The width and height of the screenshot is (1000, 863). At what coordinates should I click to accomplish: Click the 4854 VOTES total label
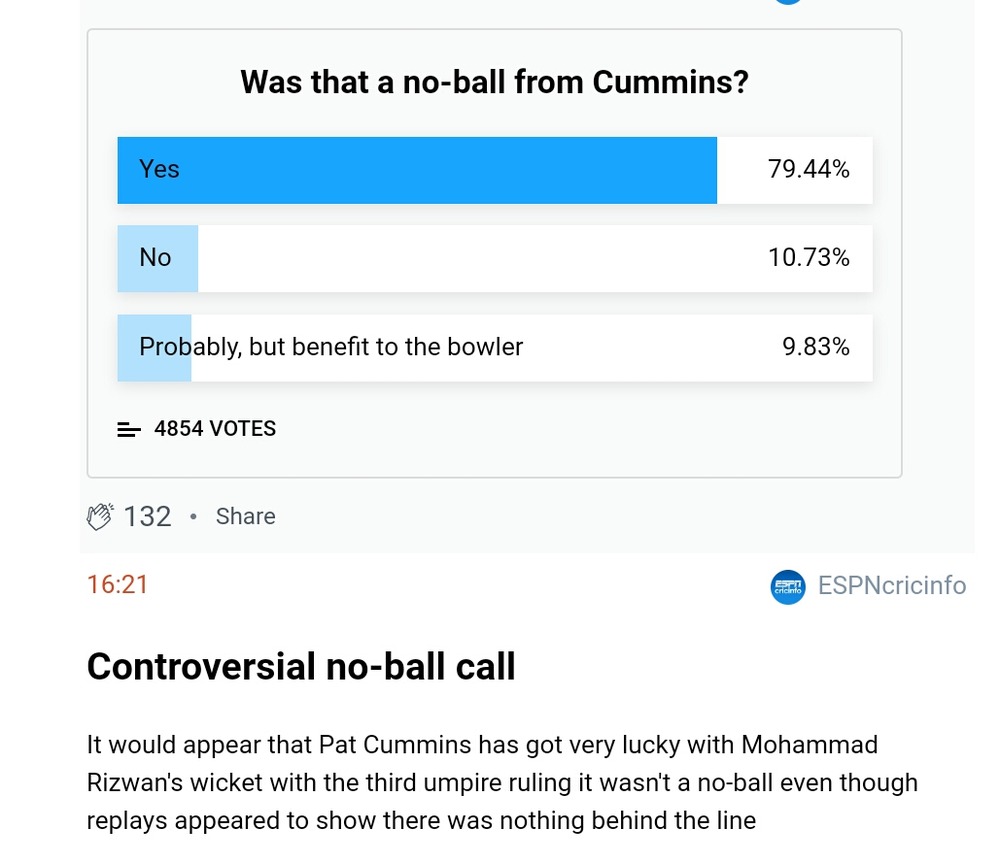tap(215, 429)
